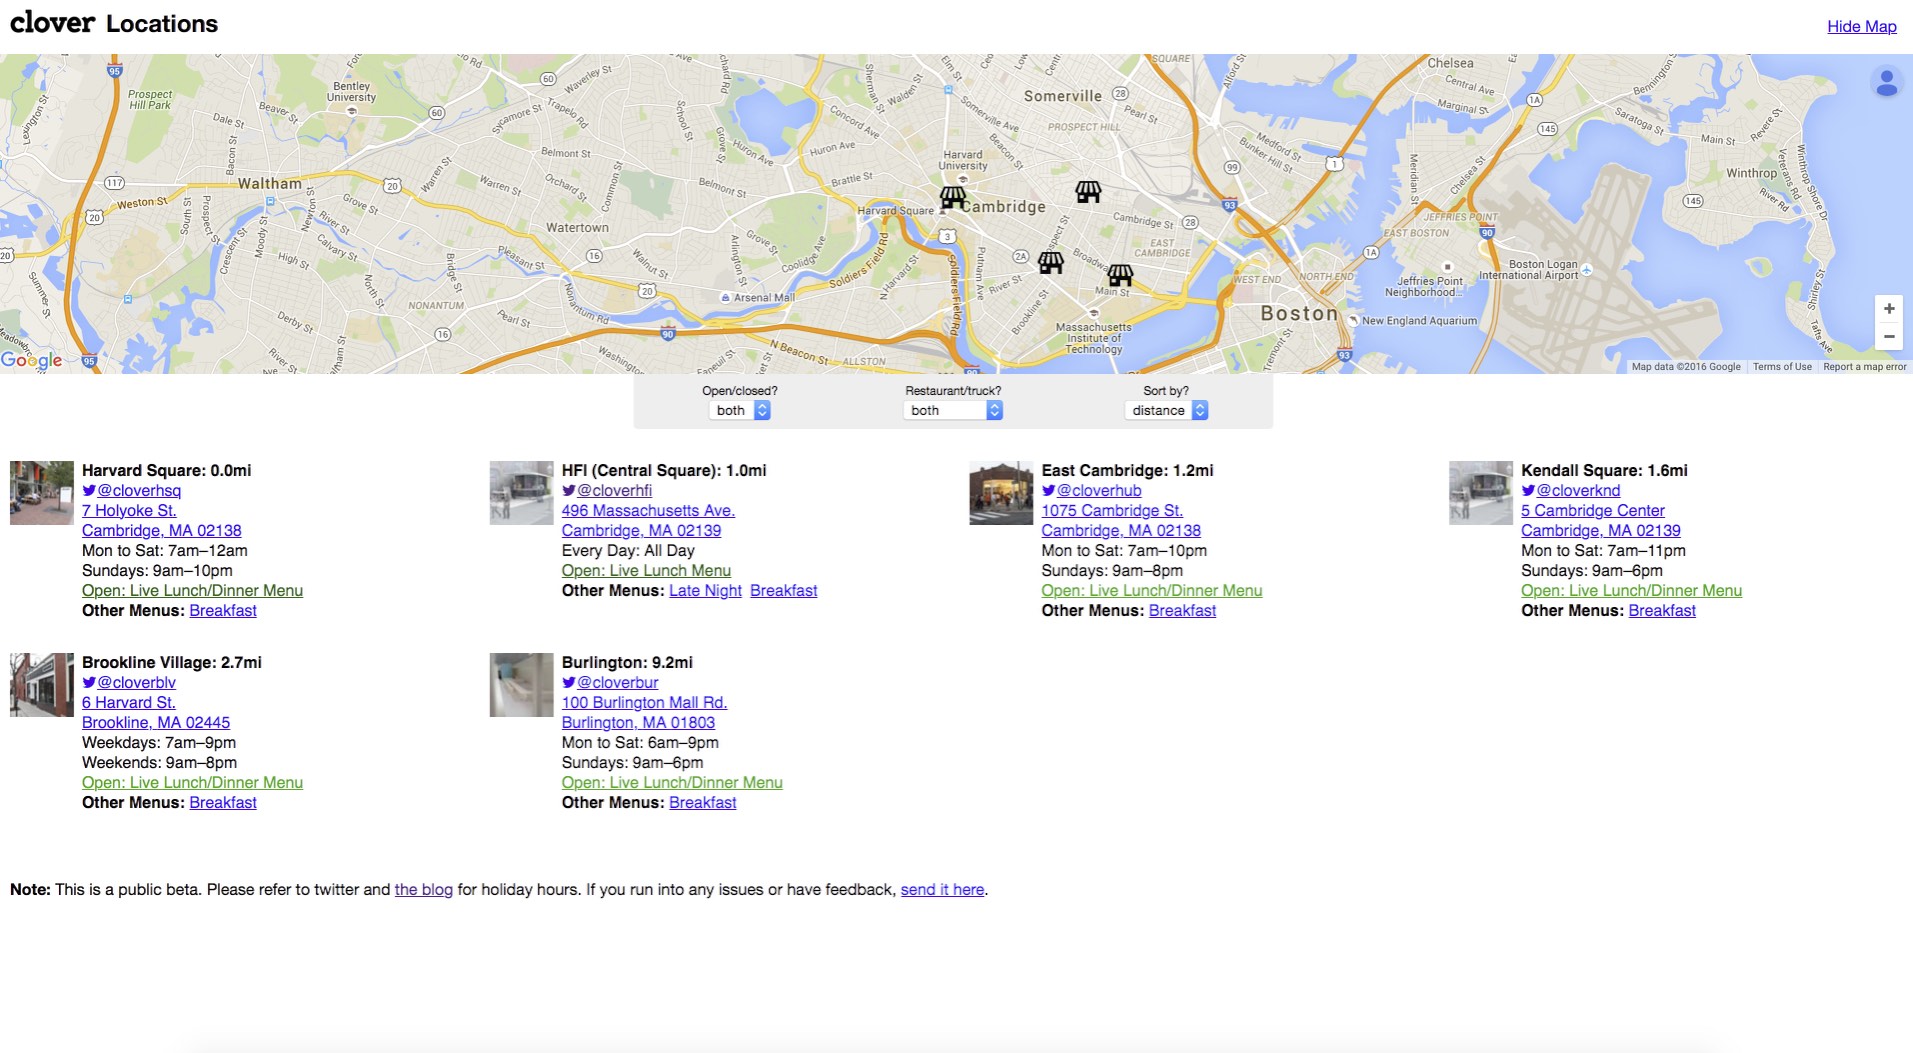Click Report a map error link

coord(1865,367)
